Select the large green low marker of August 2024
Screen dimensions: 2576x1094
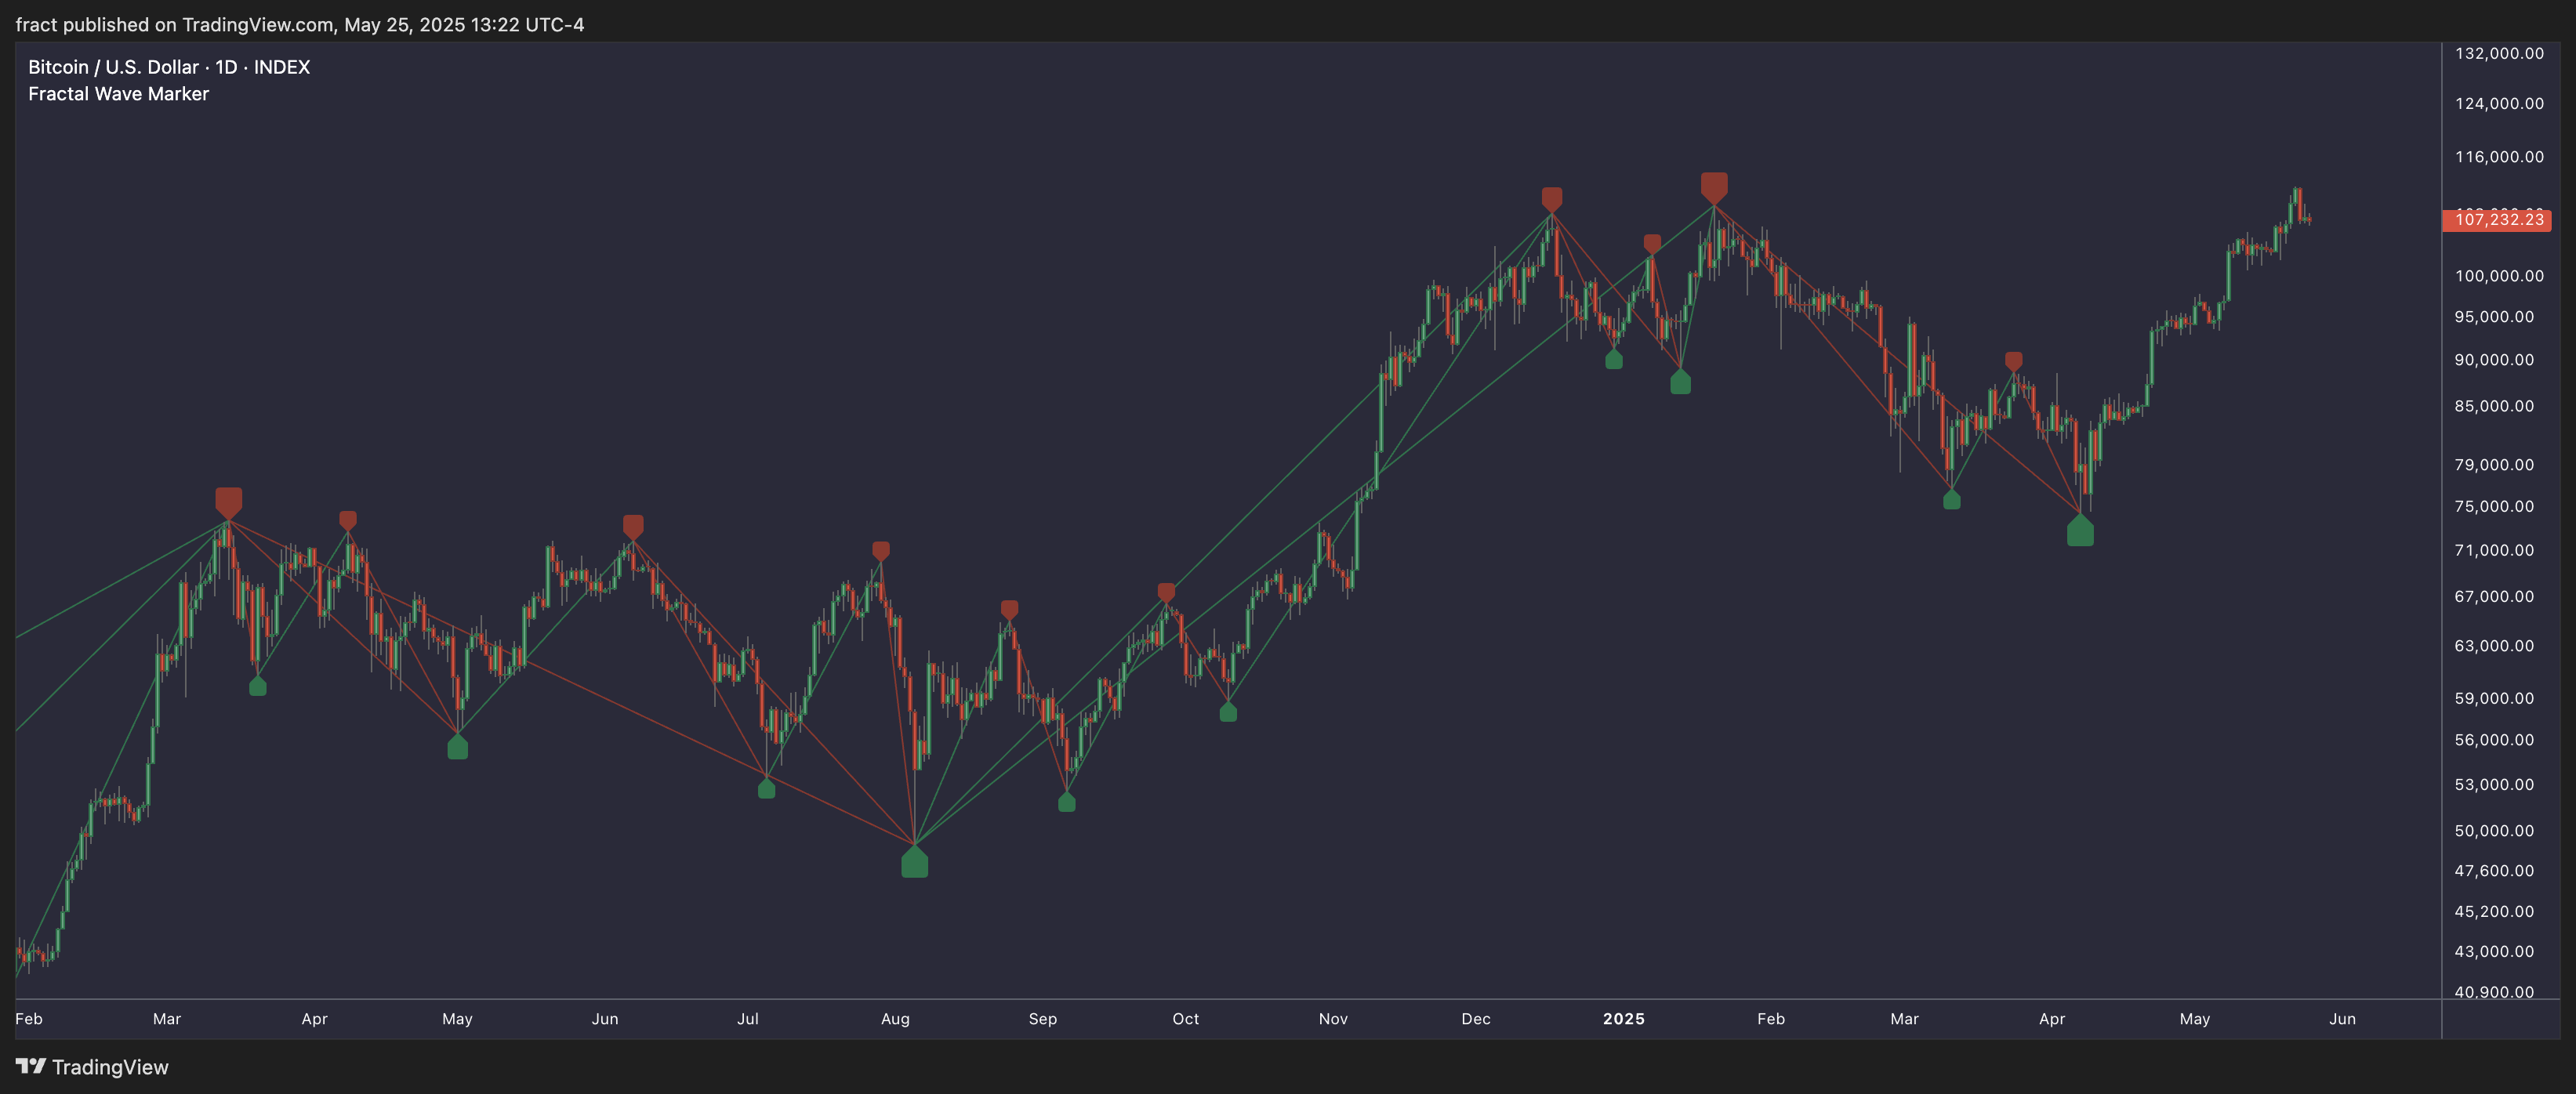coord(914,861)
